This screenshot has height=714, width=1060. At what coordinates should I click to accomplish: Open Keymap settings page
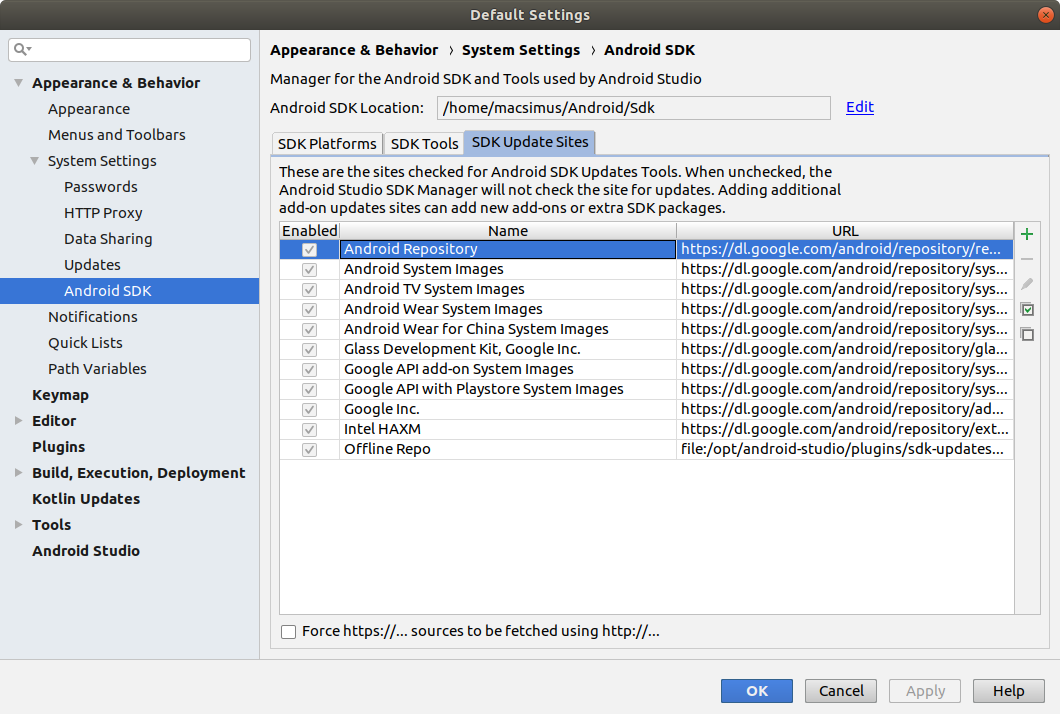(60, 395)
